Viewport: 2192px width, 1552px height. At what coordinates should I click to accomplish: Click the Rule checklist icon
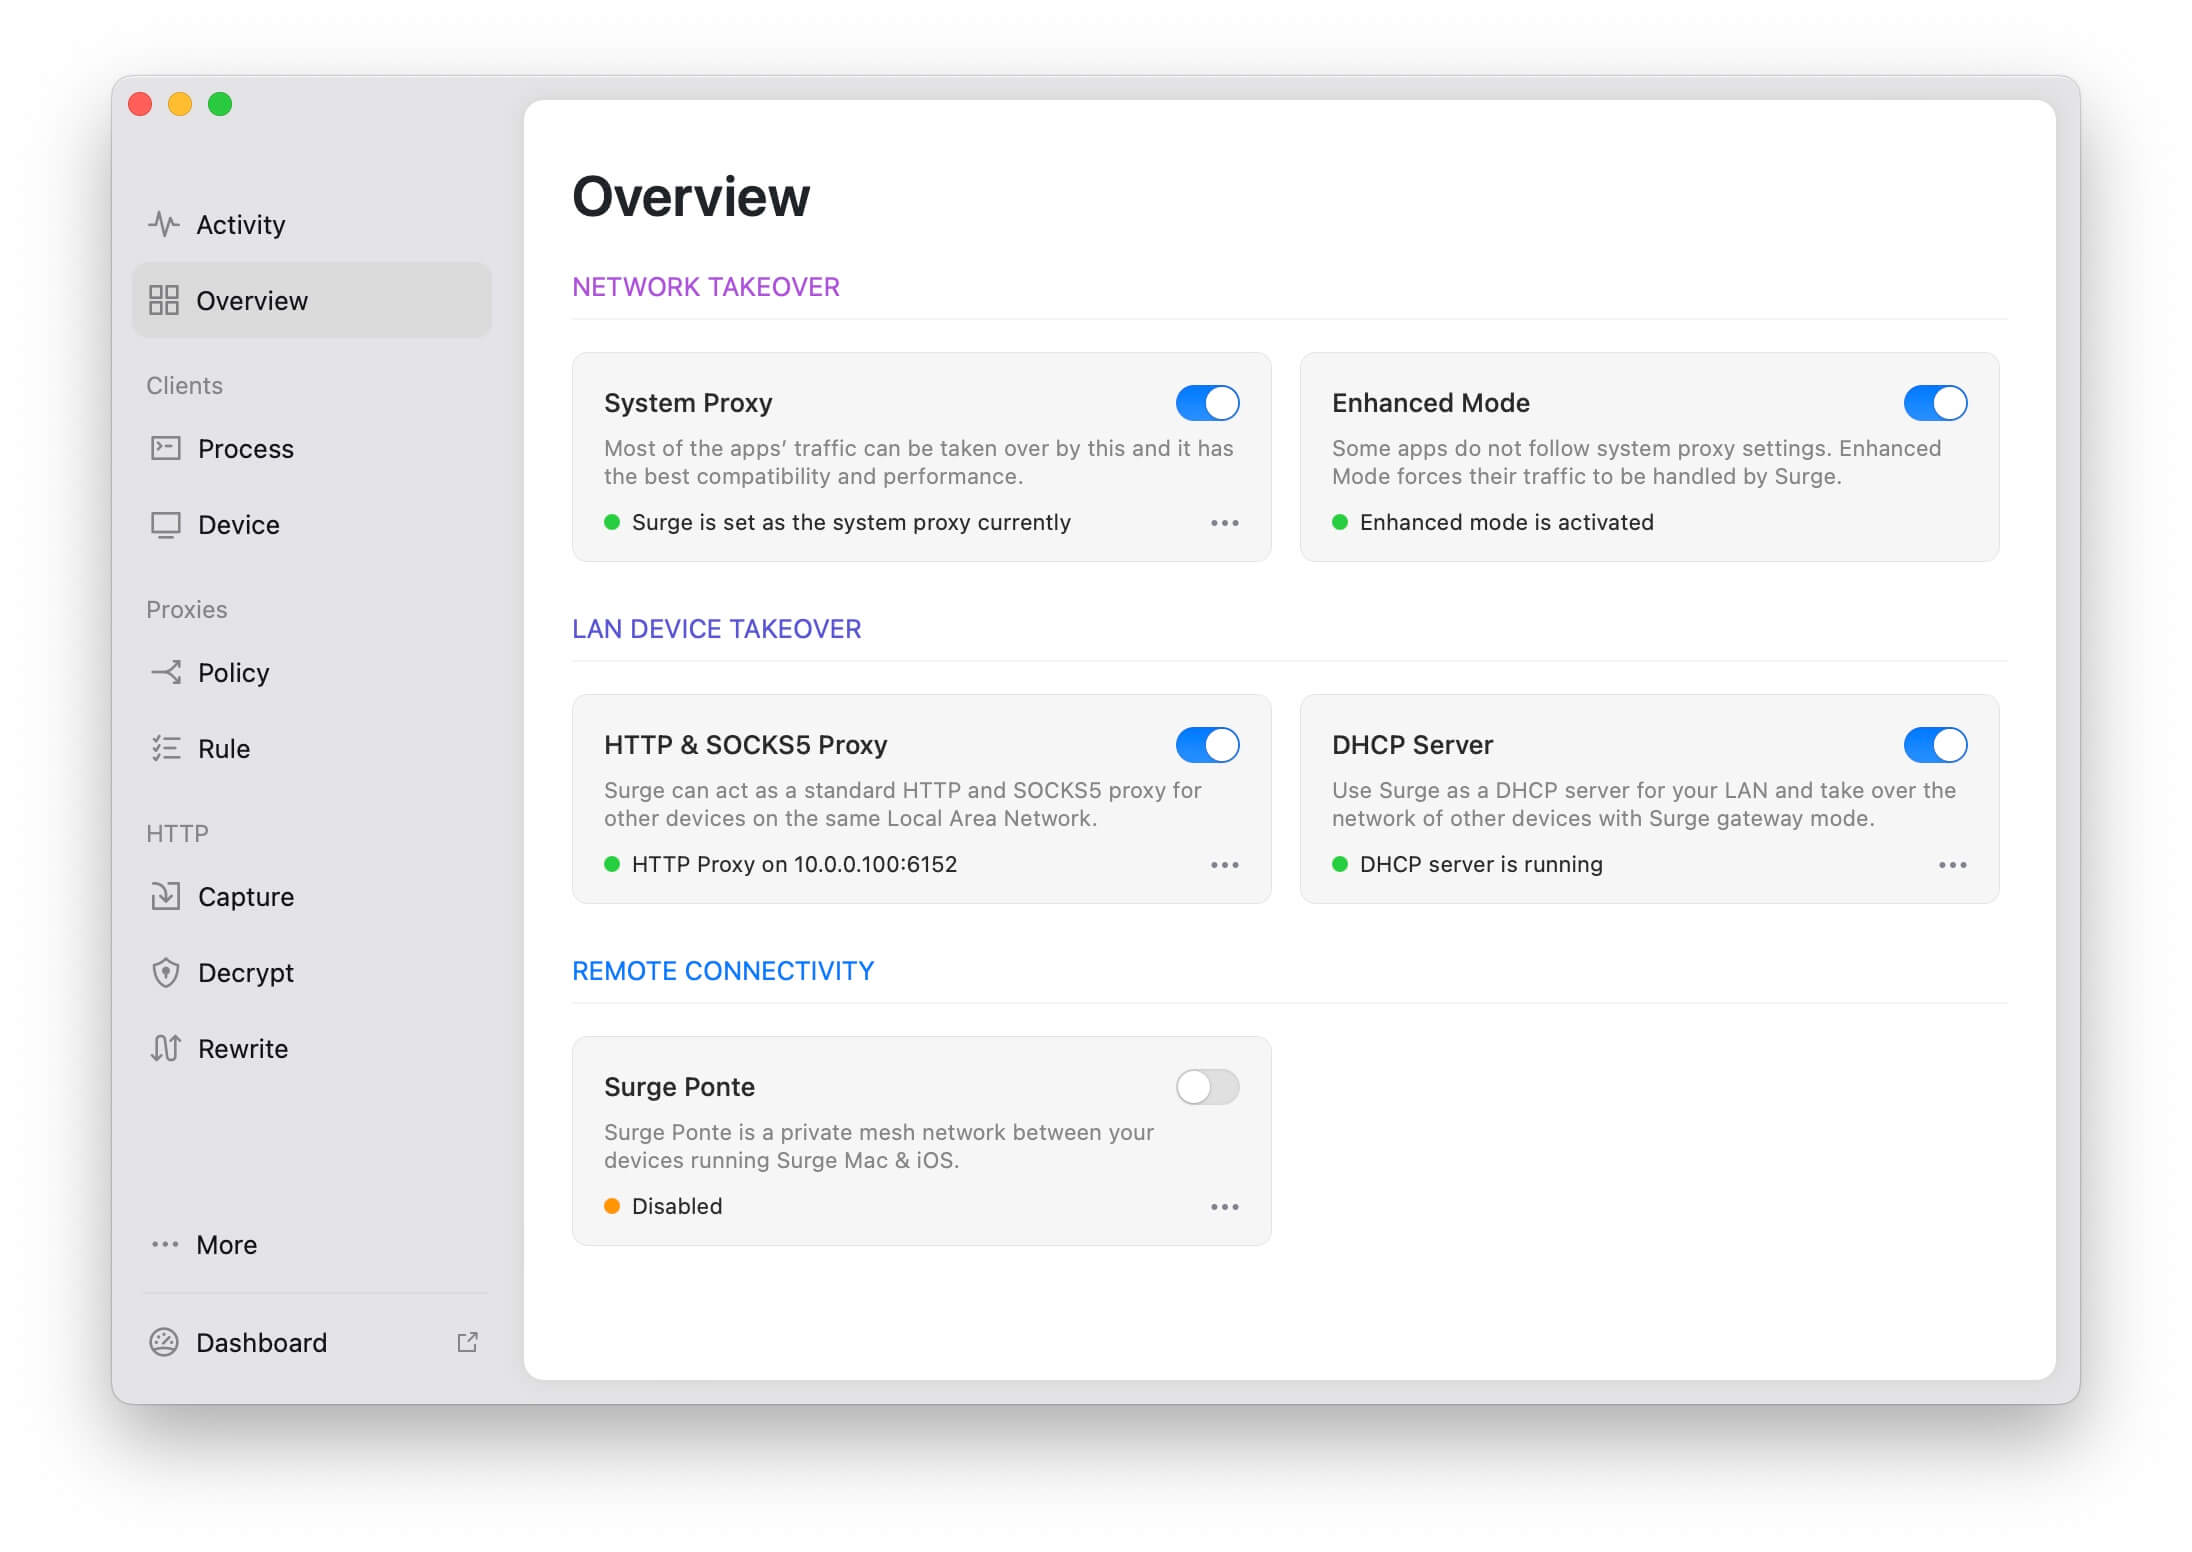pyautogui.click(x=166, y=748)
